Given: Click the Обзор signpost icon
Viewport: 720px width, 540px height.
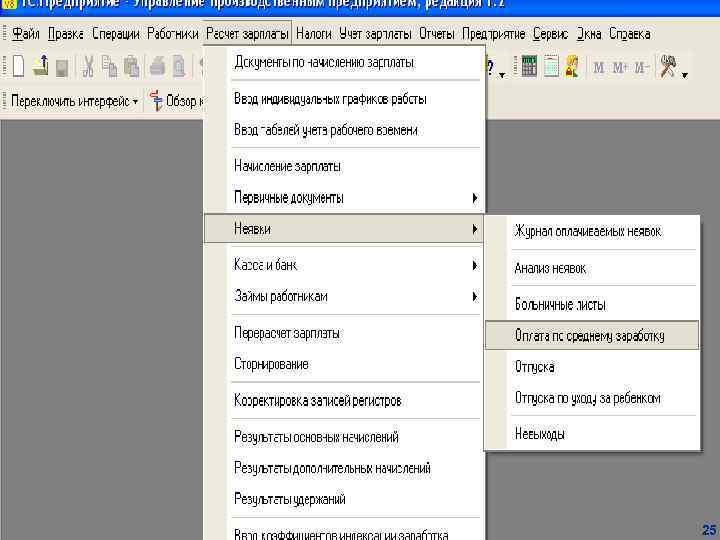Looking at the screenshot, I should pos(156,100).
